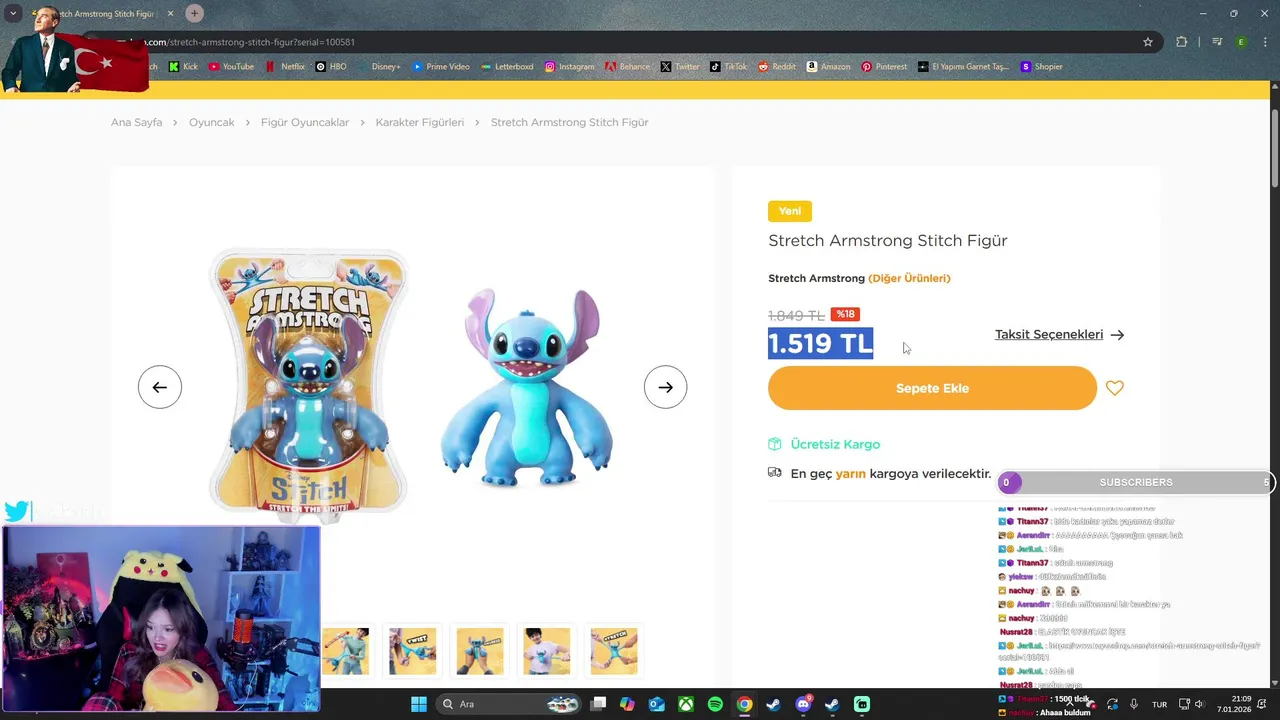Select the last product thumbnail
The width and height of the screenshot is (1280, 720).
[x=614, y=651]
